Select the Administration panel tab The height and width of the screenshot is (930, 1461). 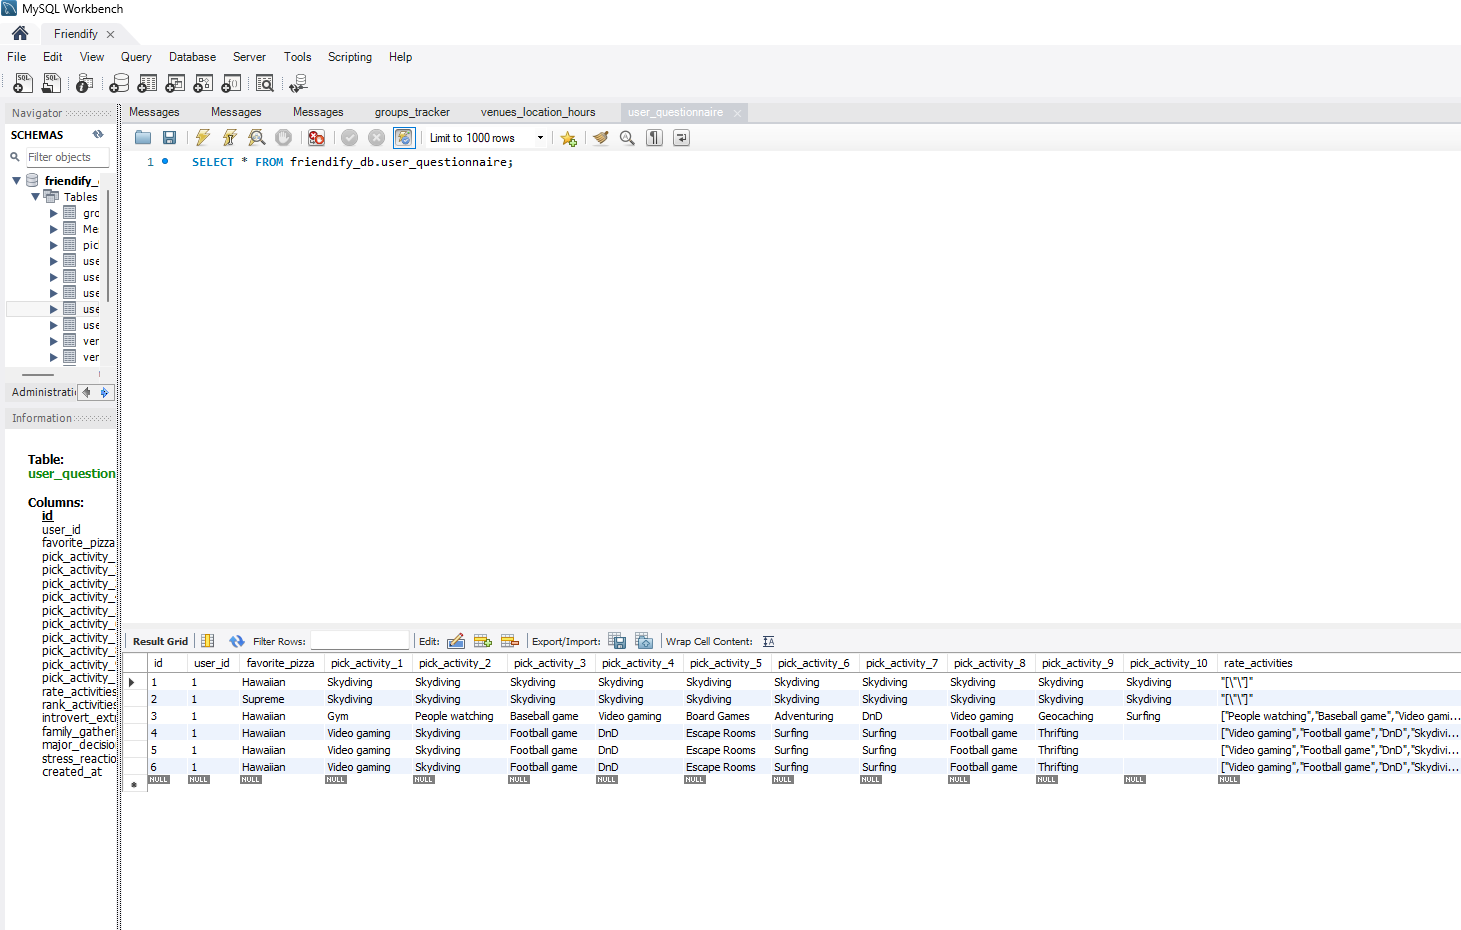click(44, 392)
